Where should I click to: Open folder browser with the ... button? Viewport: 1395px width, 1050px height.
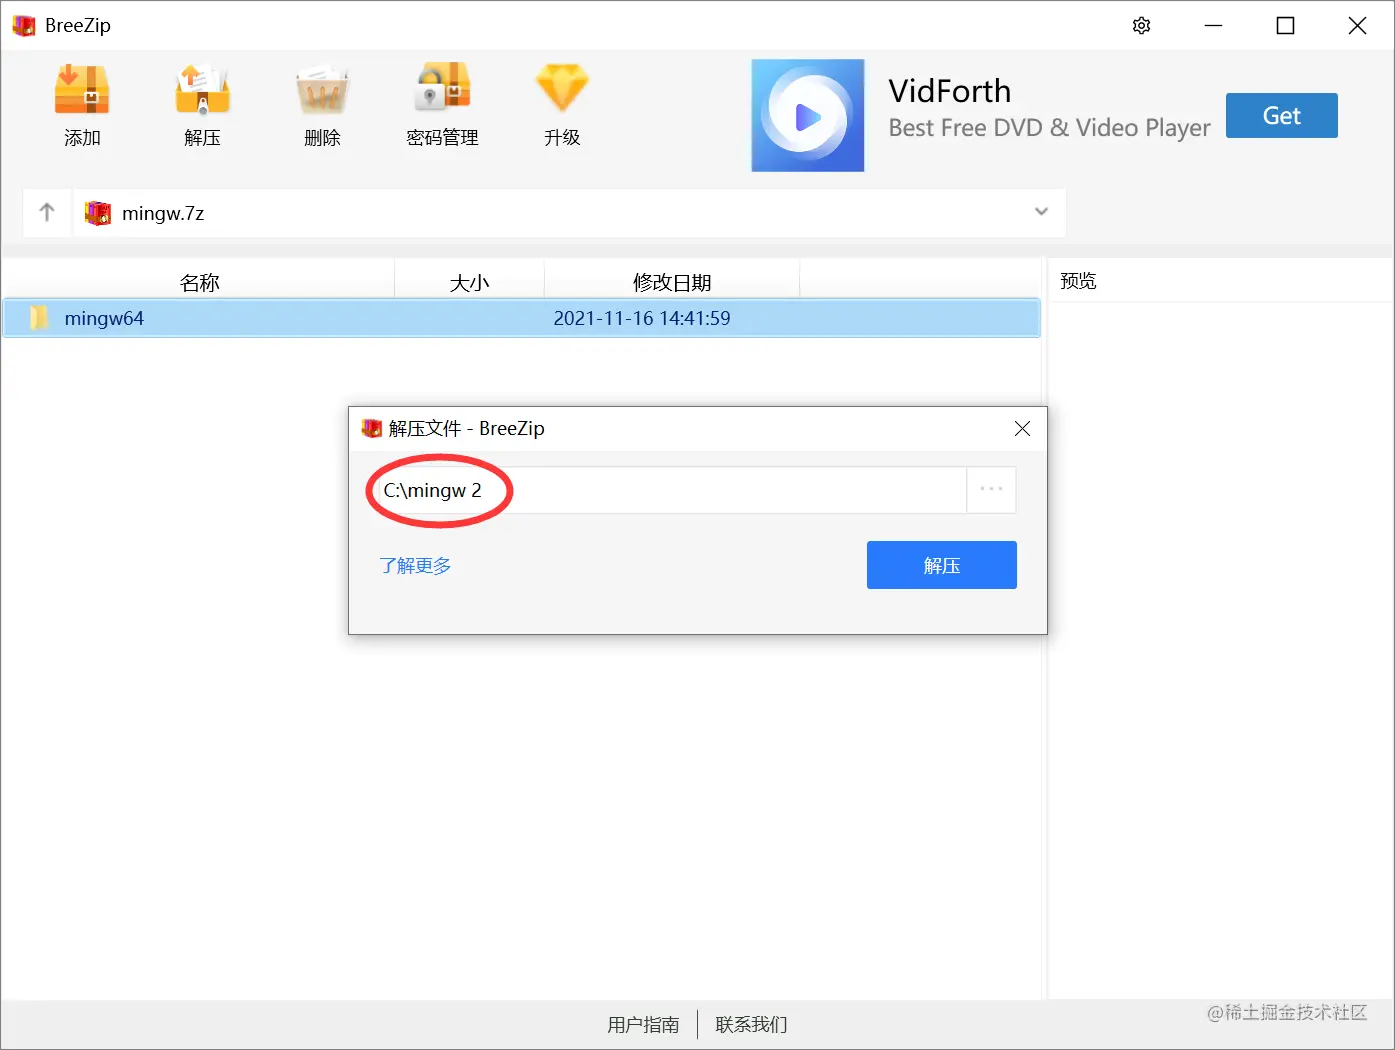(991, 489)
